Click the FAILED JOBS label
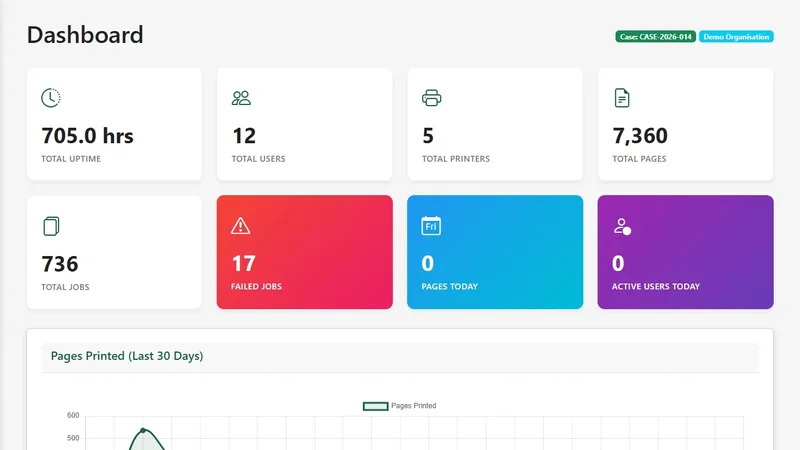Viewport: 800px width, 450px height. pos(256,286)
